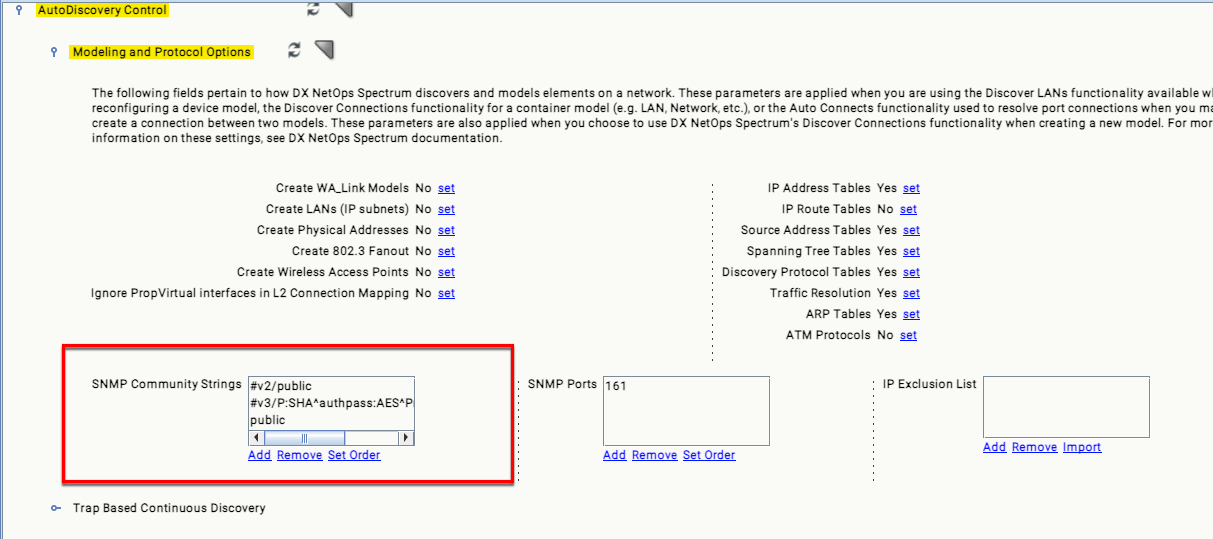
Task: Collapse the AutoDiscovery Control section
Action: [19, 10]
